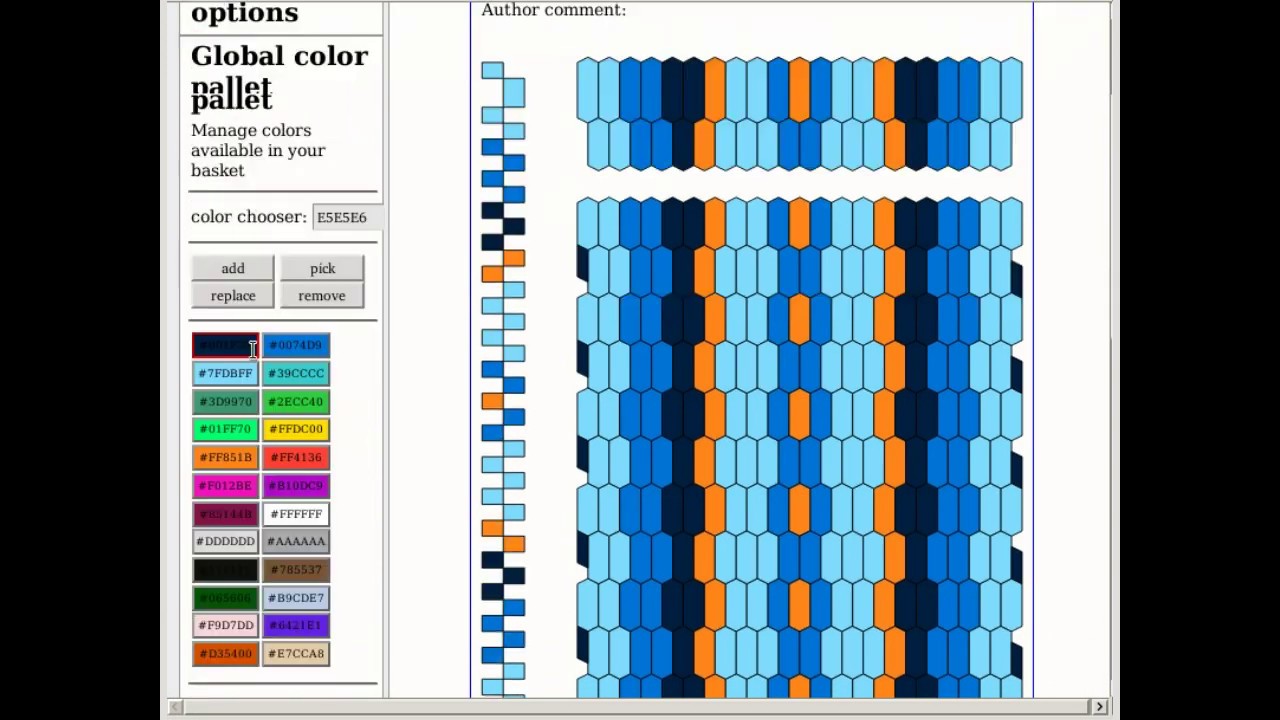
Task: Select the #0074D9 blue swatch
Action: click(296, 345)
